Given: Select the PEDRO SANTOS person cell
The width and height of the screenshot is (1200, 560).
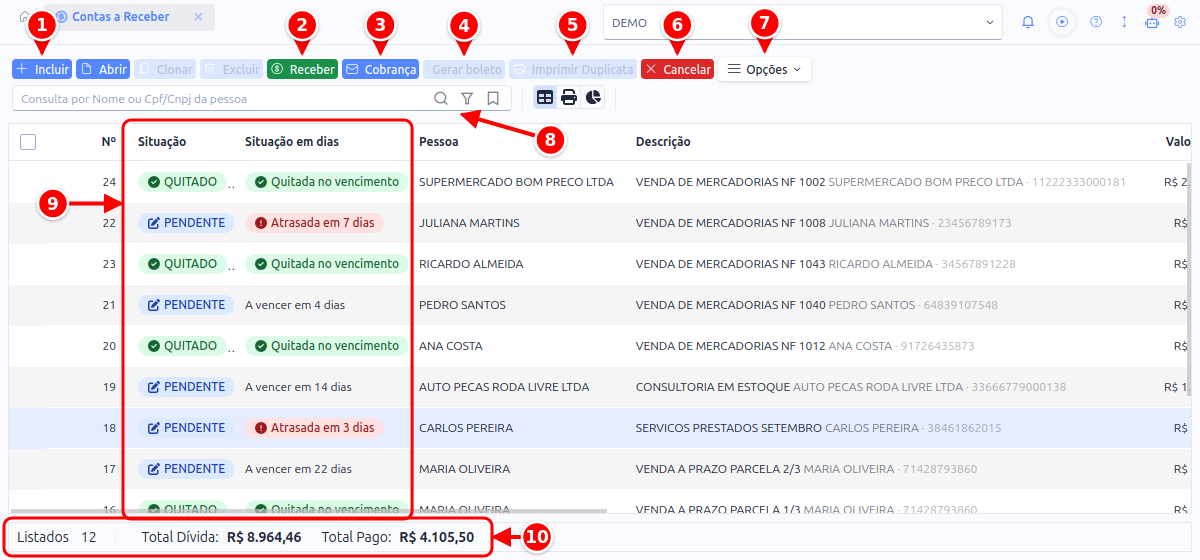Looking at the screenshot, I should (x=462, y=305).
